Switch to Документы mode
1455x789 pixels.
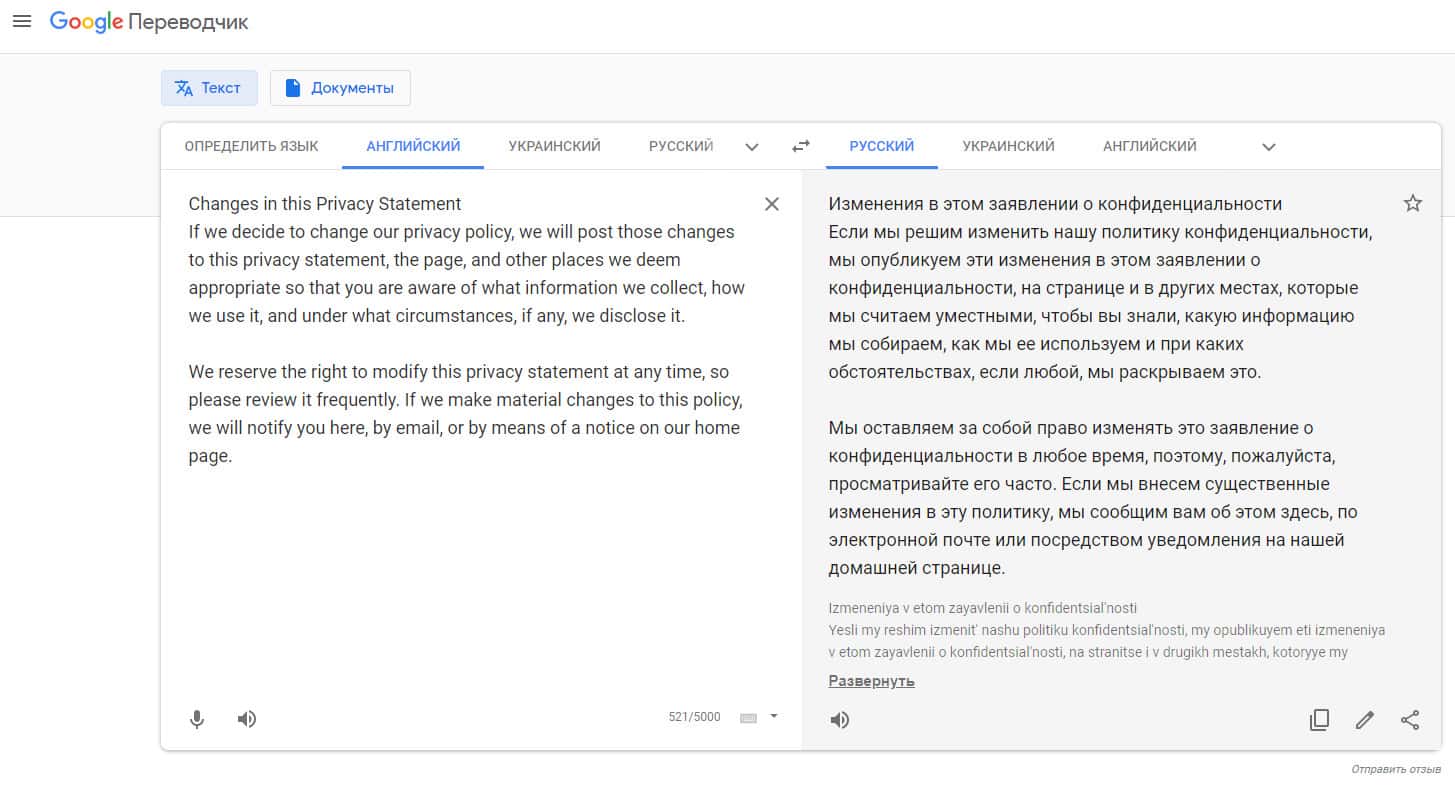(x=340, y=88)
